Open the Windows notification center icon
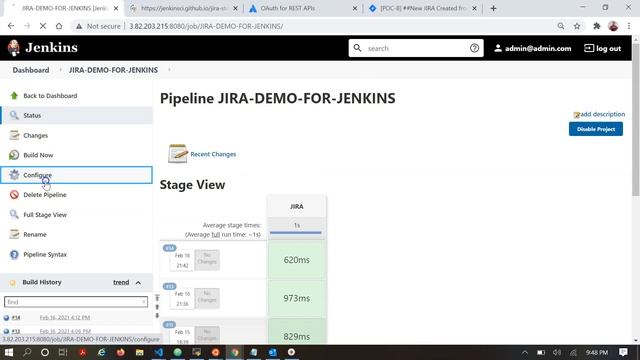The height and width of the screenshot is (360, 640). coord(623,352)
